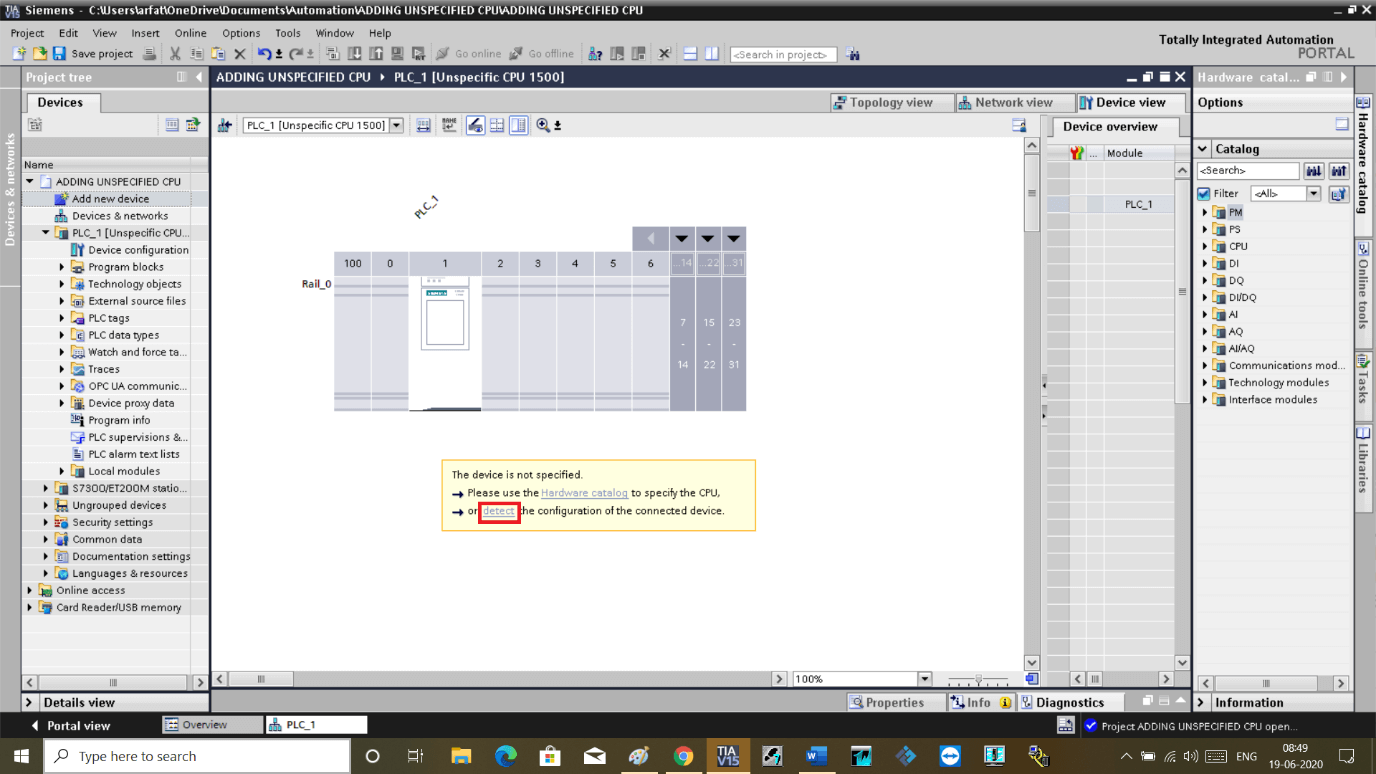Click the binoculars search icon
Image resolution: width=1376 pixels, height=774 pixels.
pos(853,53)
